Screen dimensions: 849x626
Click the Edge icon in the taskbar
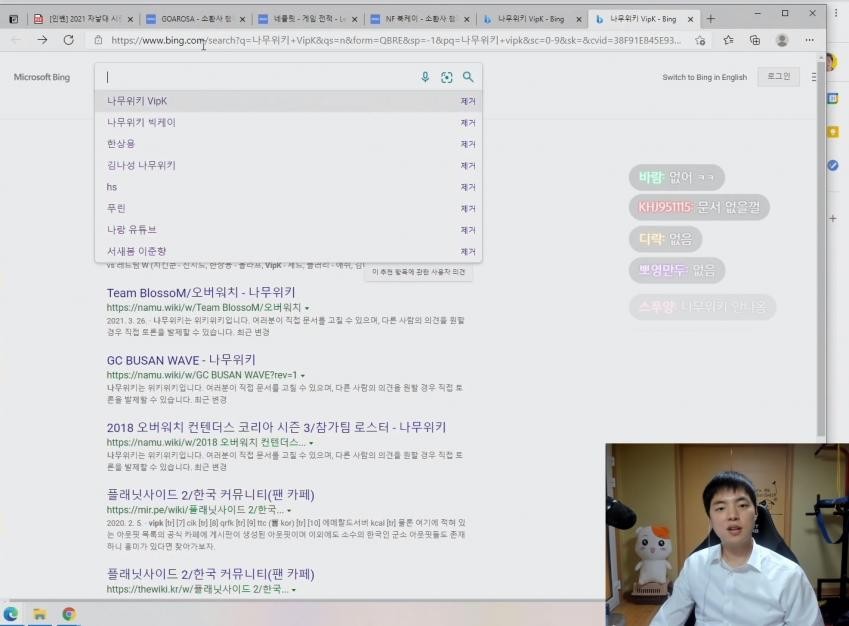pos(11,614)
